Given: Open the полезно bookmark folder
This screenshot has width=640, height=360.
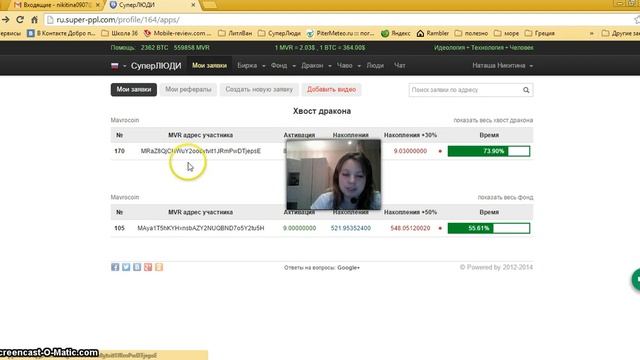Looking at the screenshot, I should [x=471, y=33].
